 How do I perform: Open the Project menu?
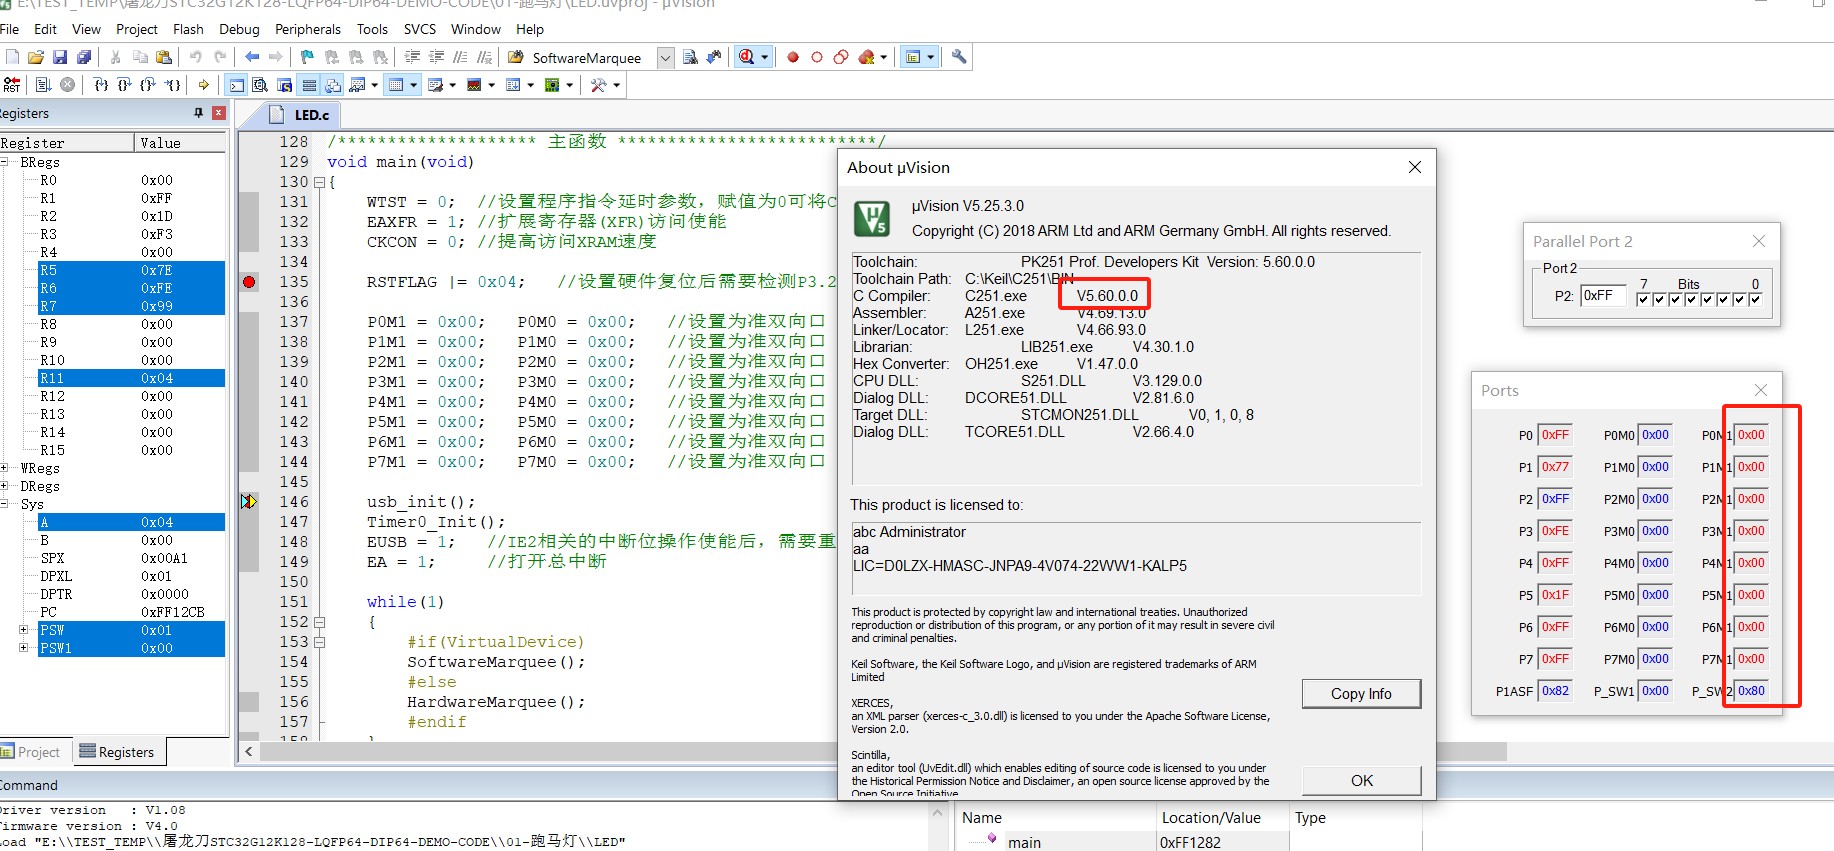(x=137, y=29)
